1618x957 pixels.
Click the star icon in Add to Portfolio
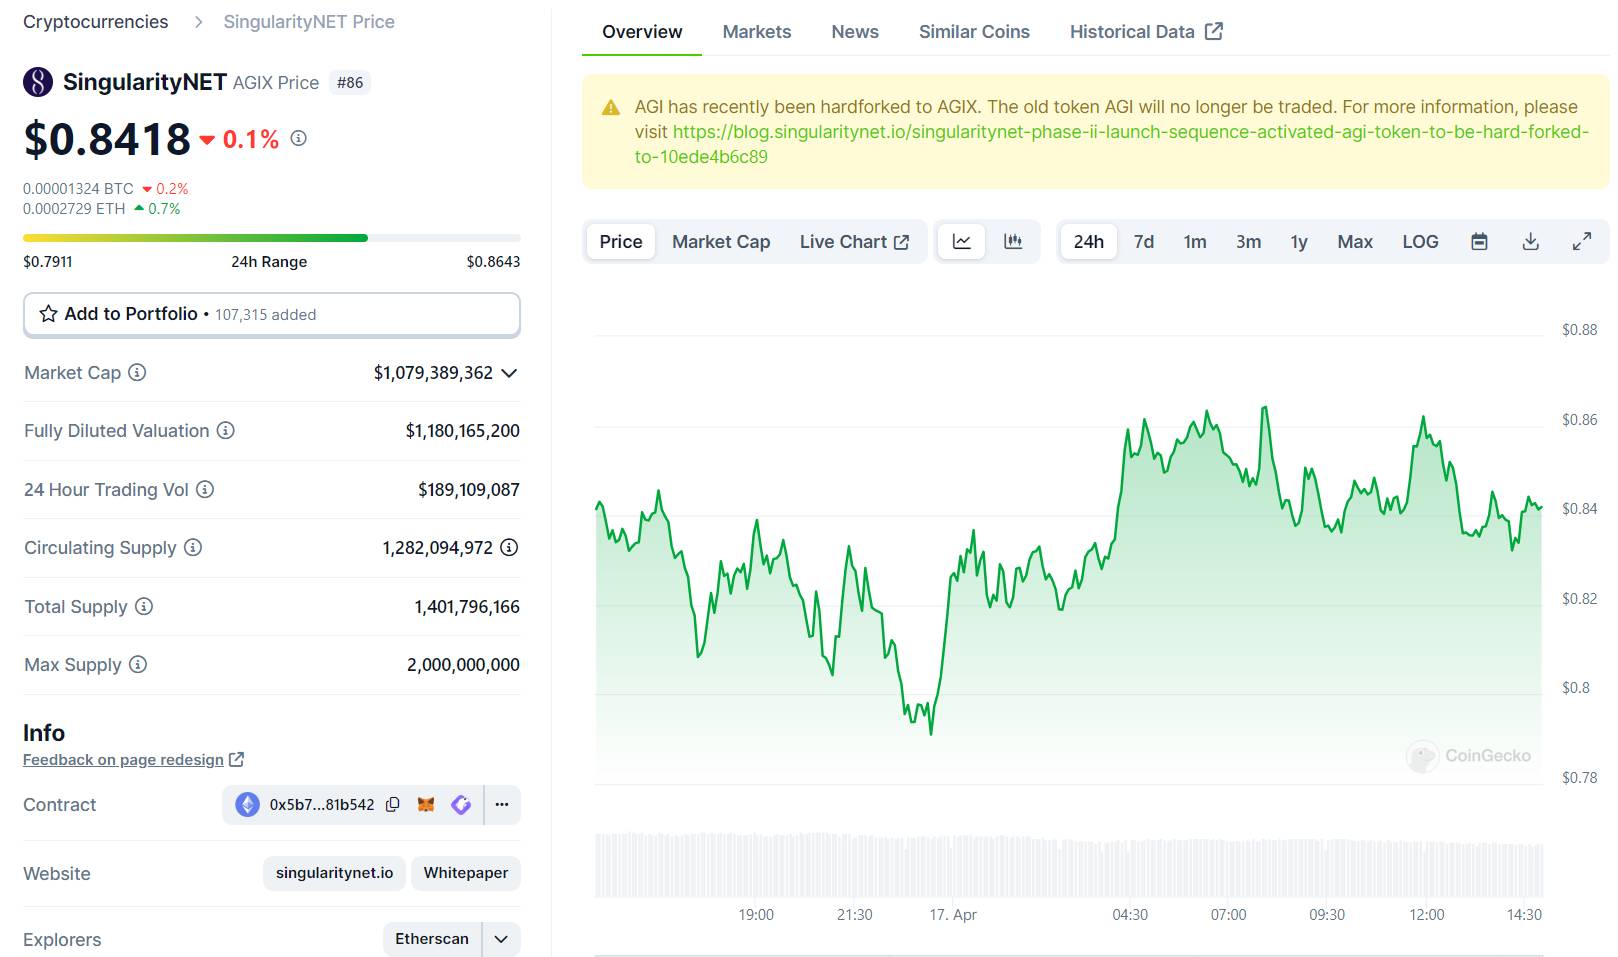pos(48,314)
